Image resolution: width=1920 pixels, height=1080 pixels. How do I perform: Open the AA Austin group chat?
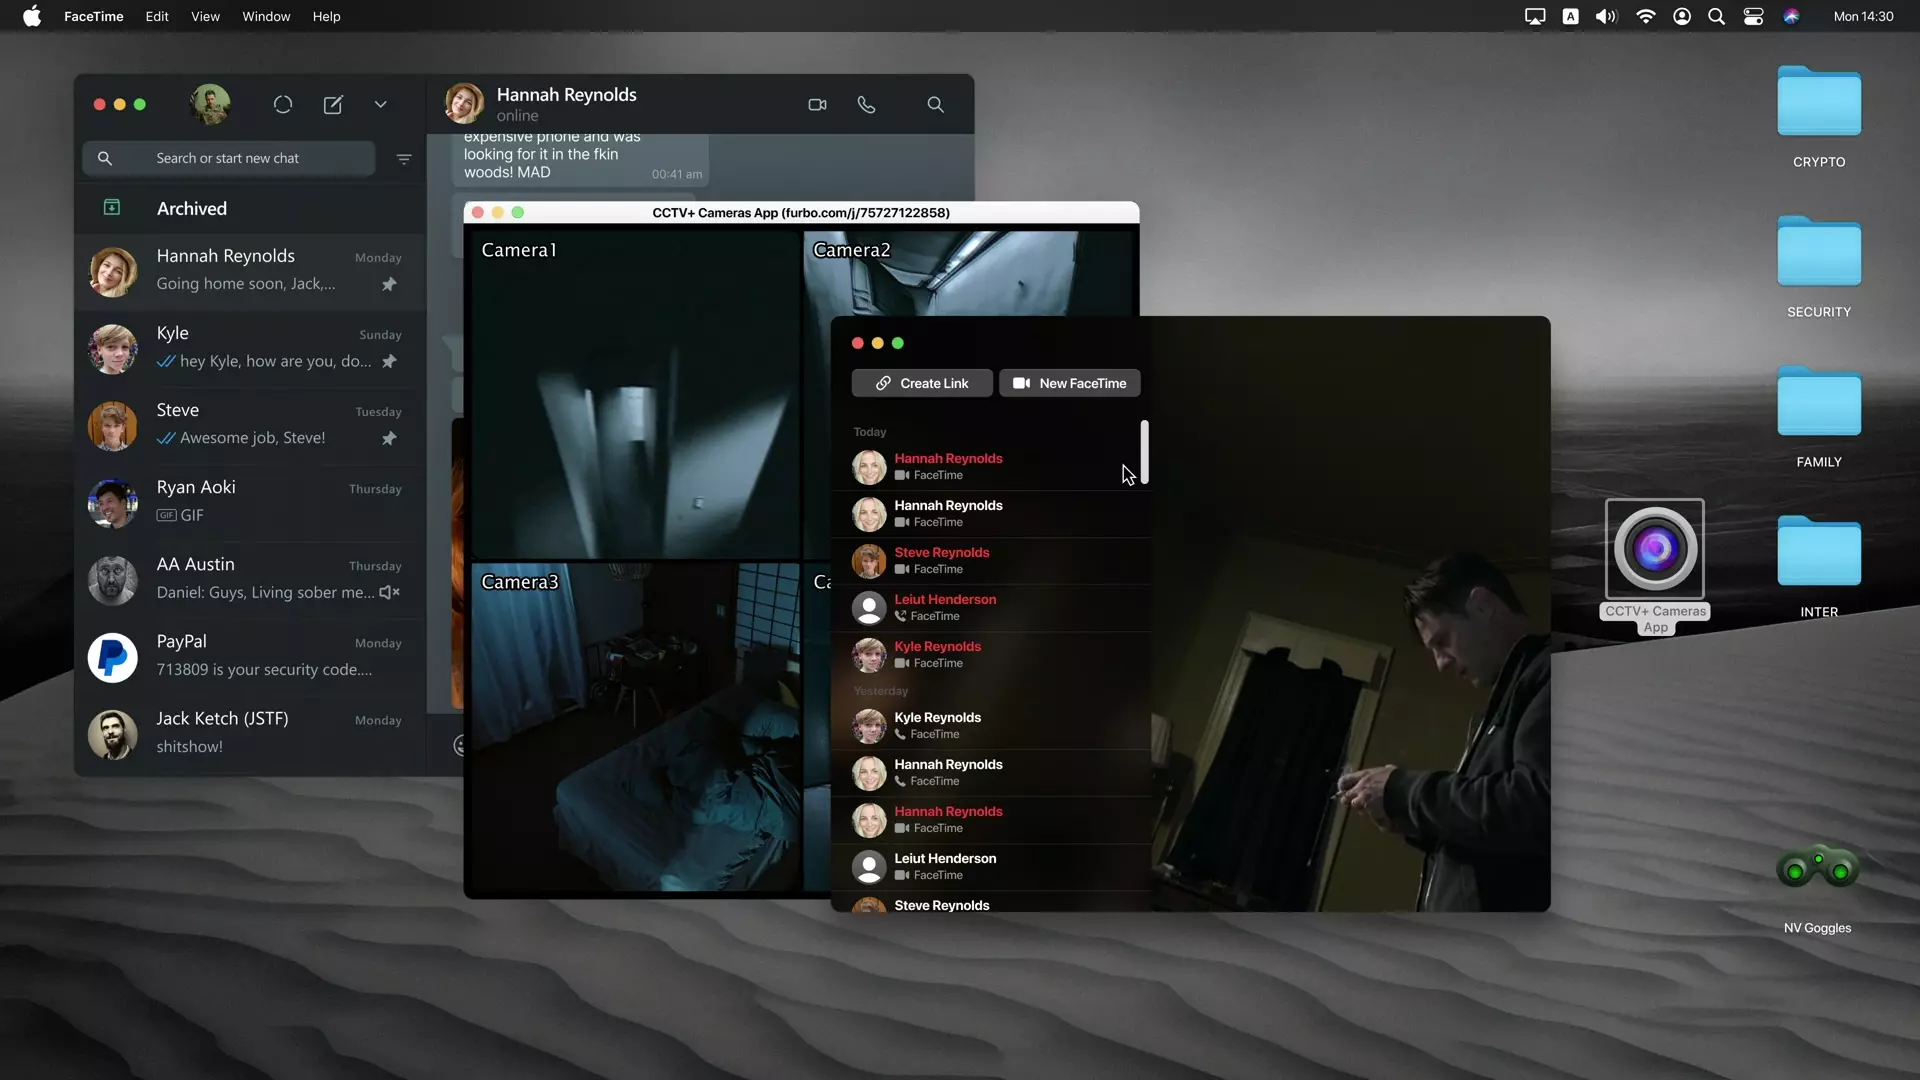pos(250,578)
